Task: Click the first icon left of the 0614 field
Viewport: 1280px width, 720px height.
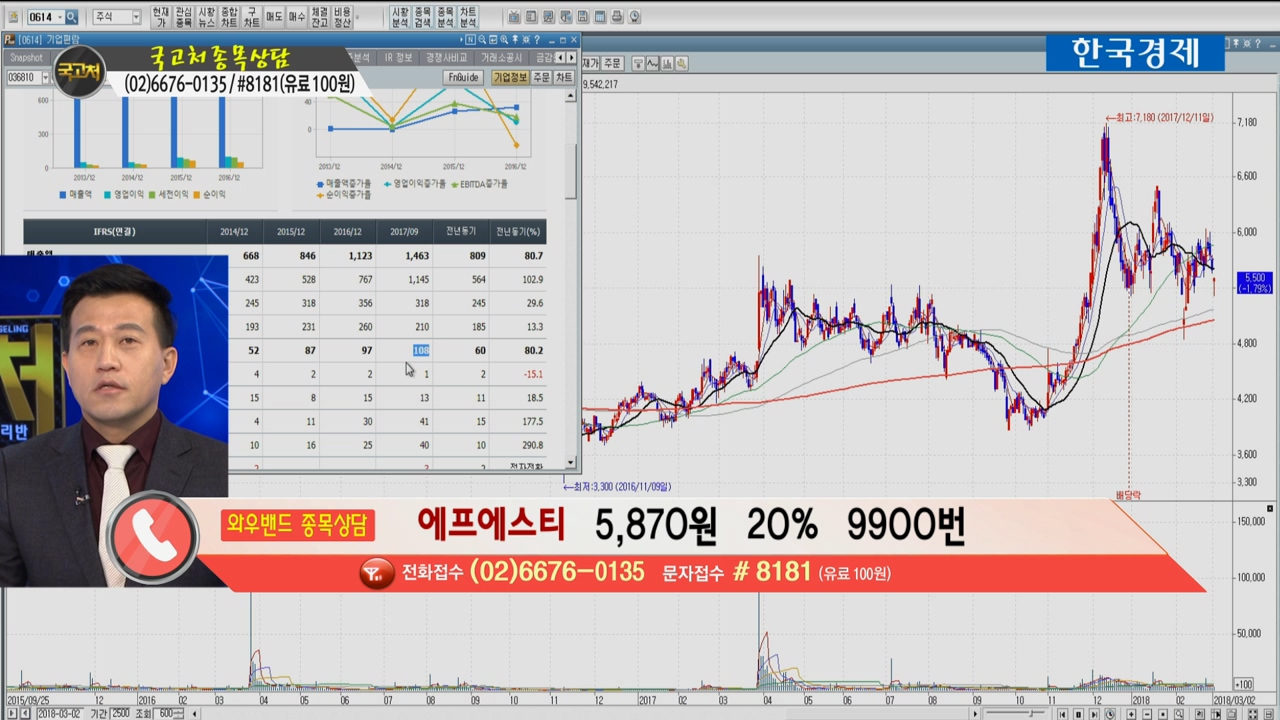Action: click(x=13, y=17)
